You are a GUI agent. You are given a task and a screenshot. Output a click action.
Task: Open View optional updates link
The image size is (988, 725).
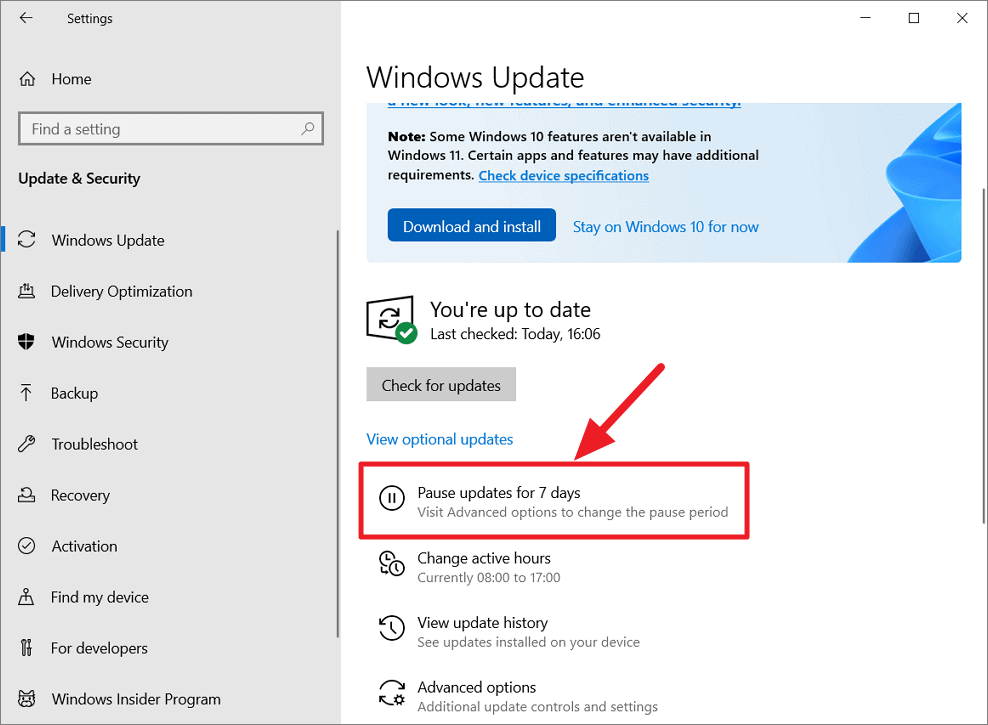(x=440, y=439)
